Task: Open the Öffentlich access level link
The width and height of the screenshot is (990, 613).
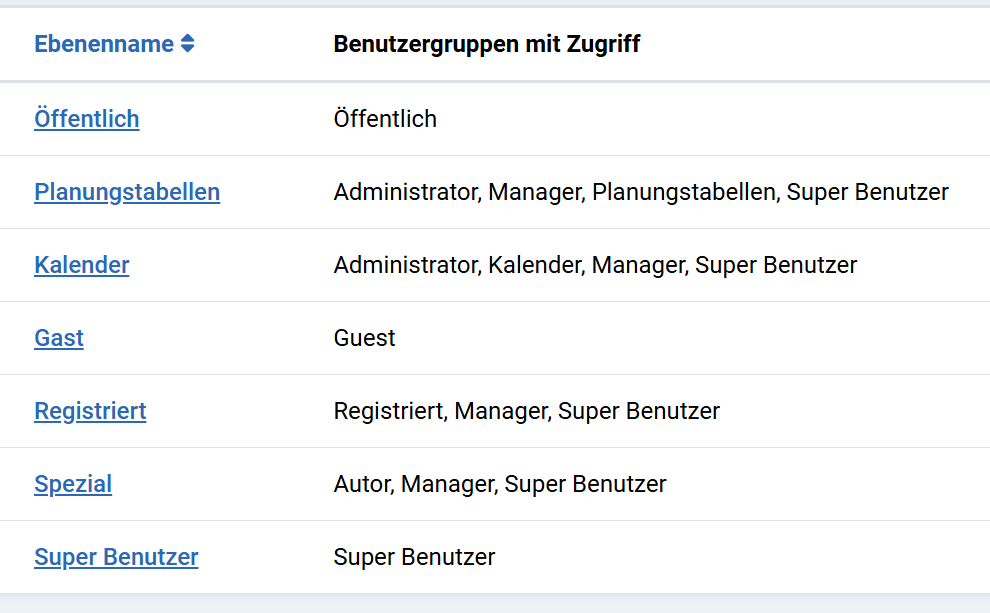Action: pos(87,119)
